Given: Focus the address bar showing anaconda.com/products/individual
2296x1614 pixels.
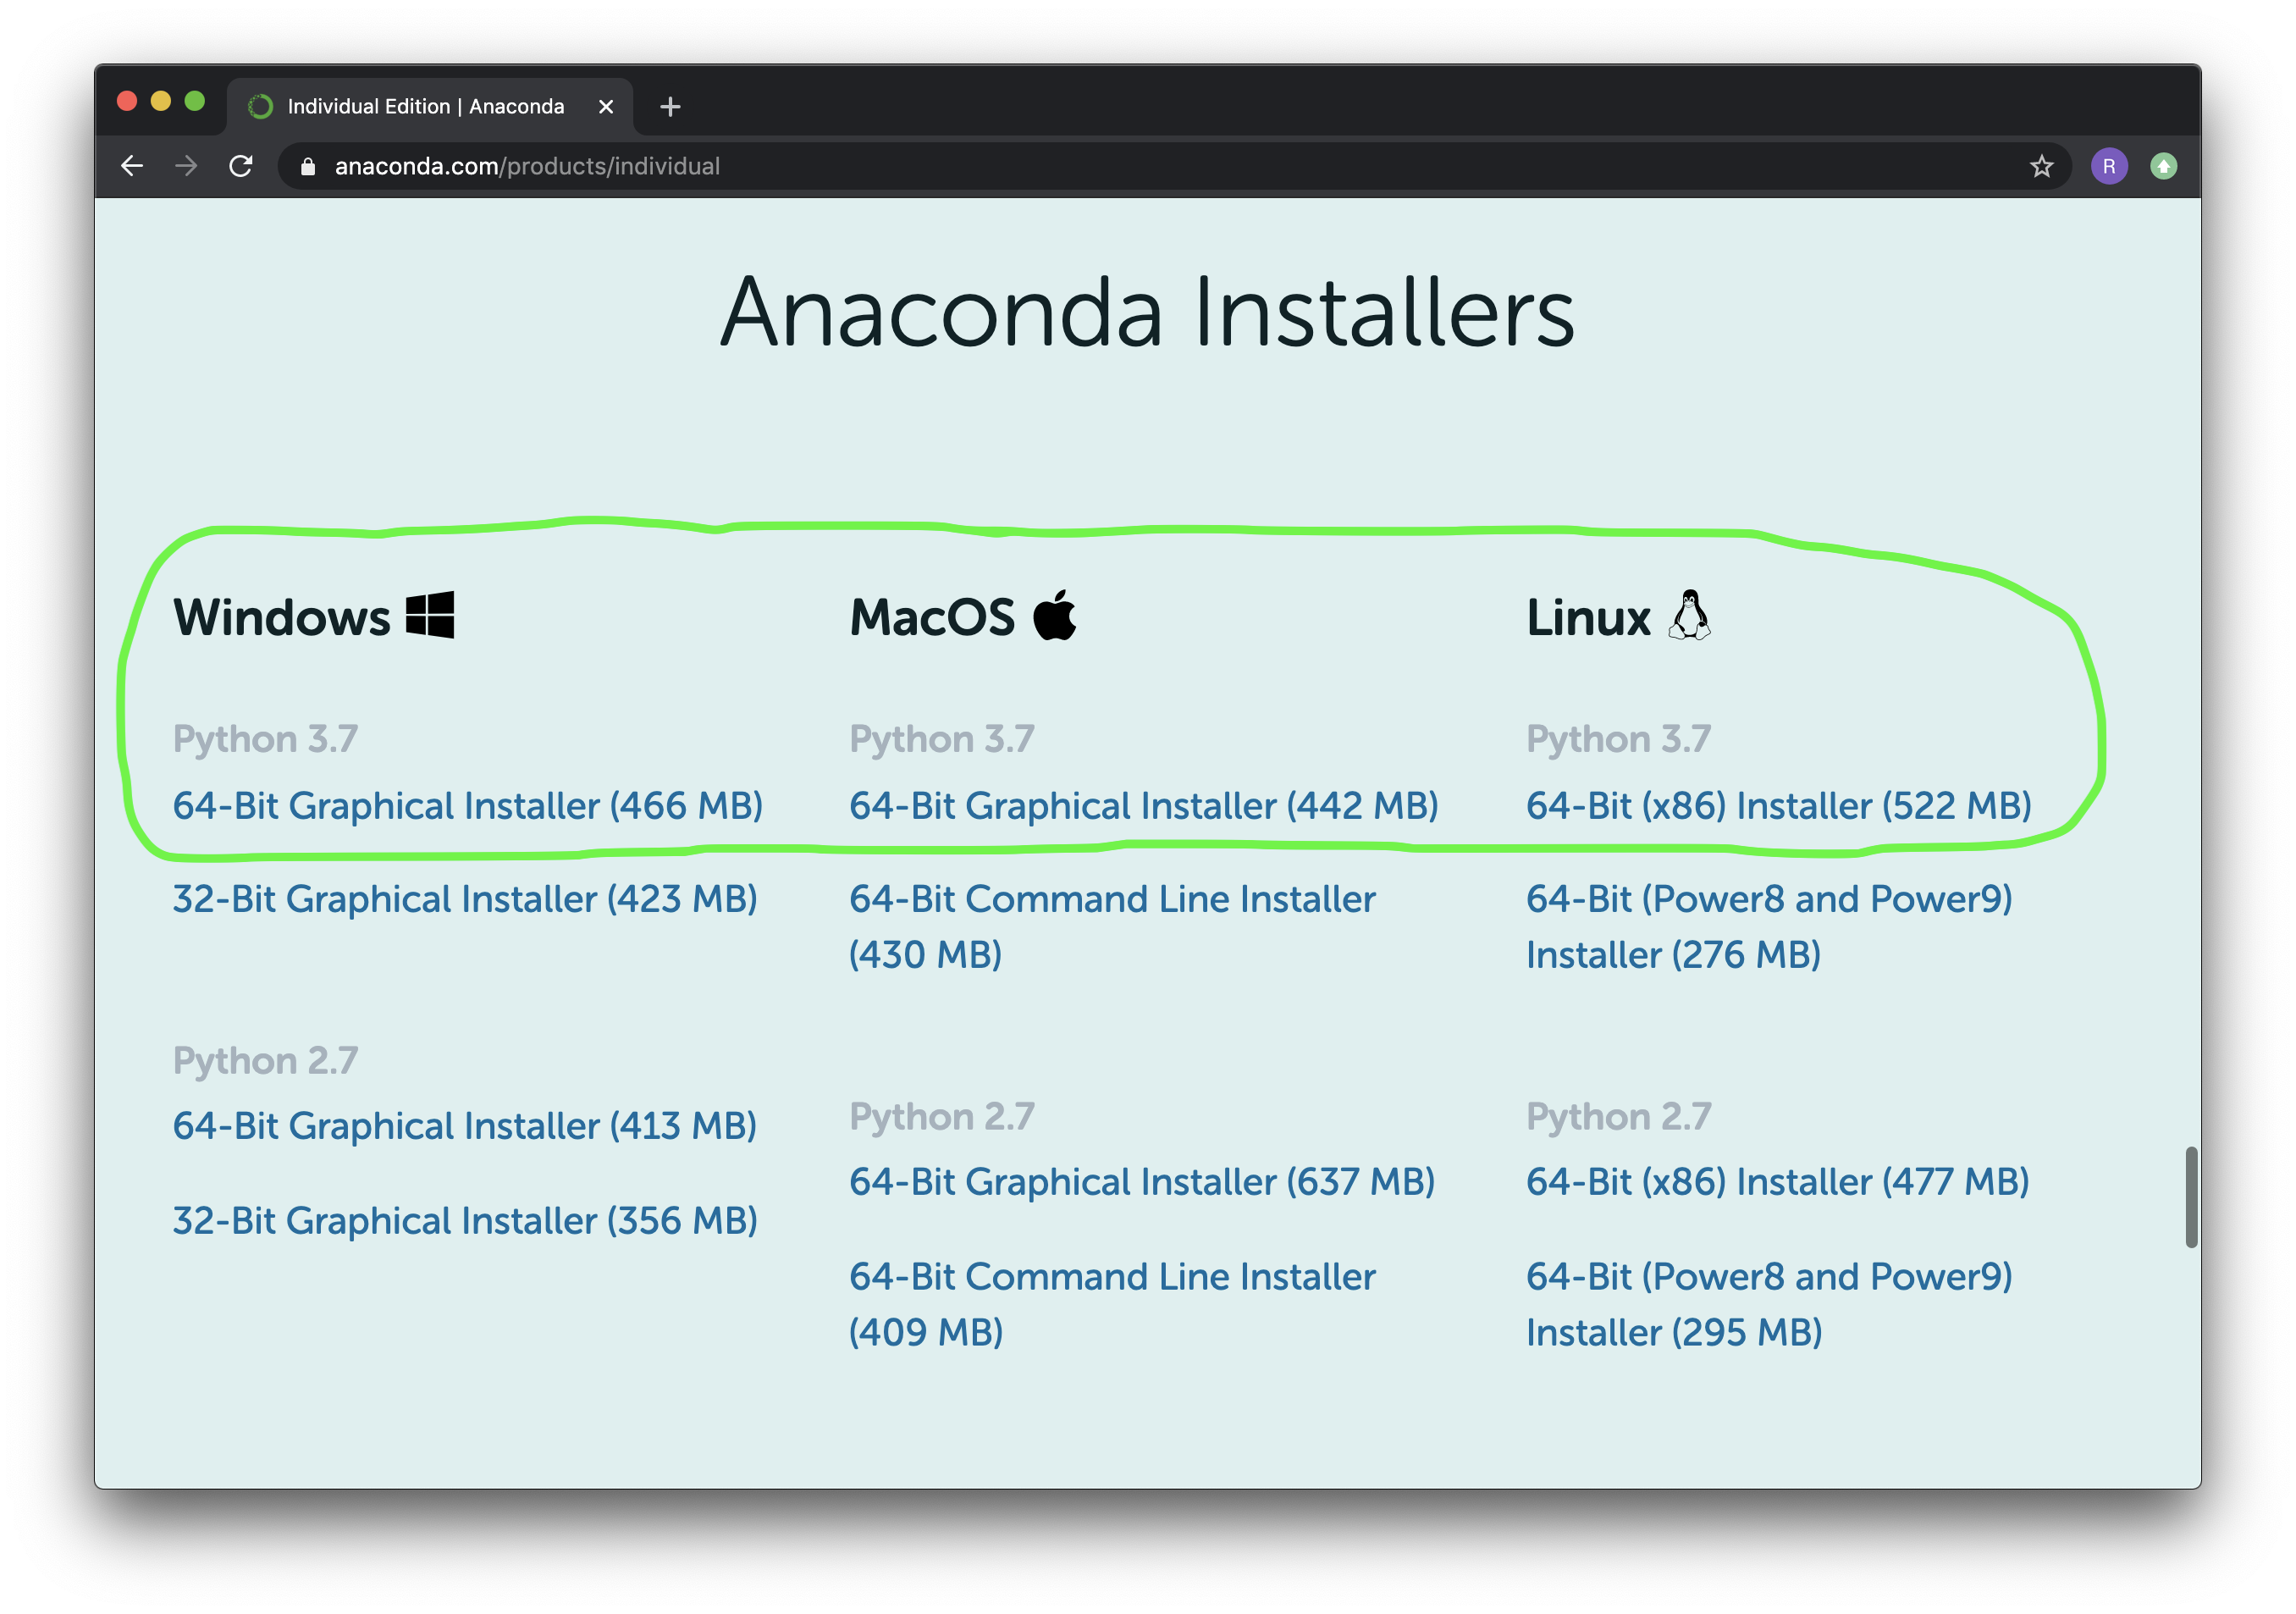Looking at the screenshot, I should pos(1175,166).
